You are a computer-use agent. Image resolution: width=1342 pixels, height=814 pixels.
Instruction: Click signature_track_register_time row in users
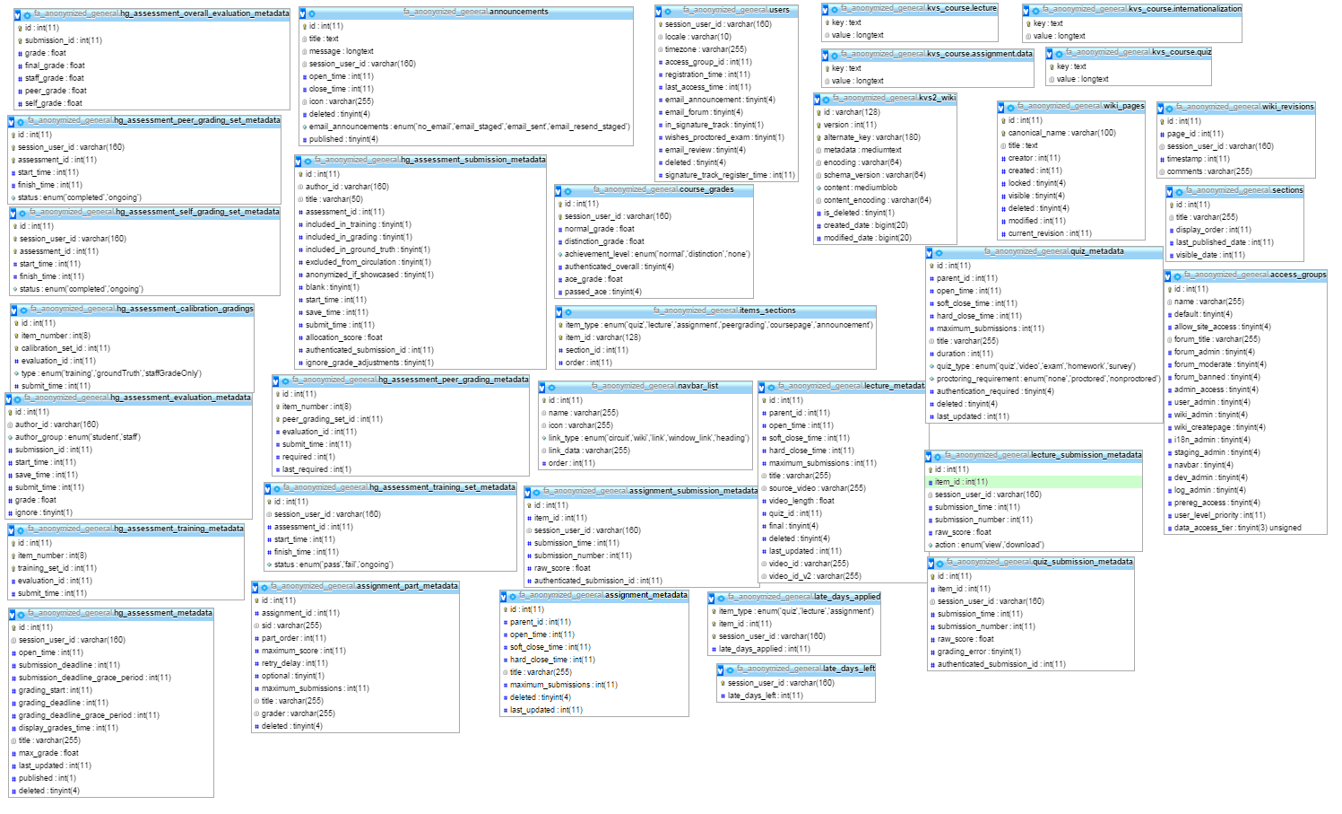point(726,175)
